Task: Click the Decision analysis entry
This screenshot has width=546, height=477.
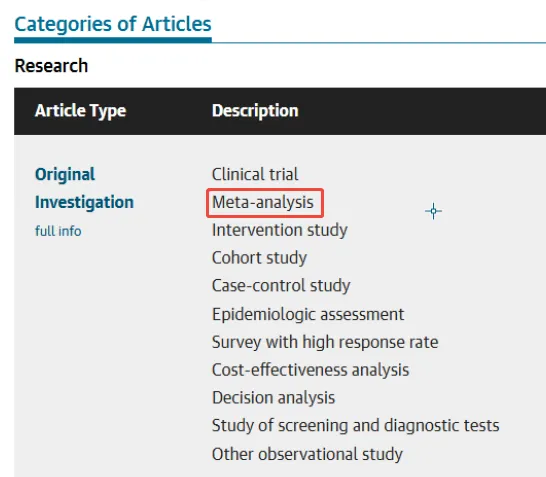Action: pos(273,398)
